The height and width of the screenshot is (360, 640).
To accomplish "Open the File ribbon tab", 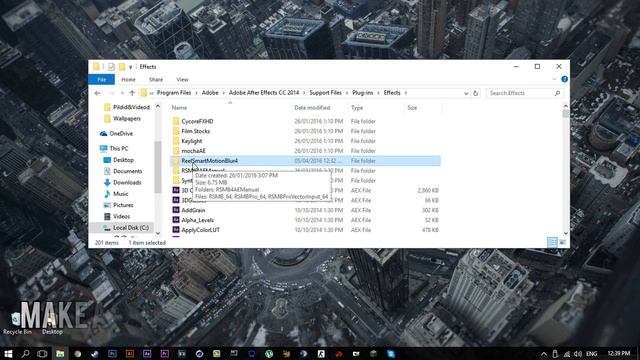I will point(102,79).
